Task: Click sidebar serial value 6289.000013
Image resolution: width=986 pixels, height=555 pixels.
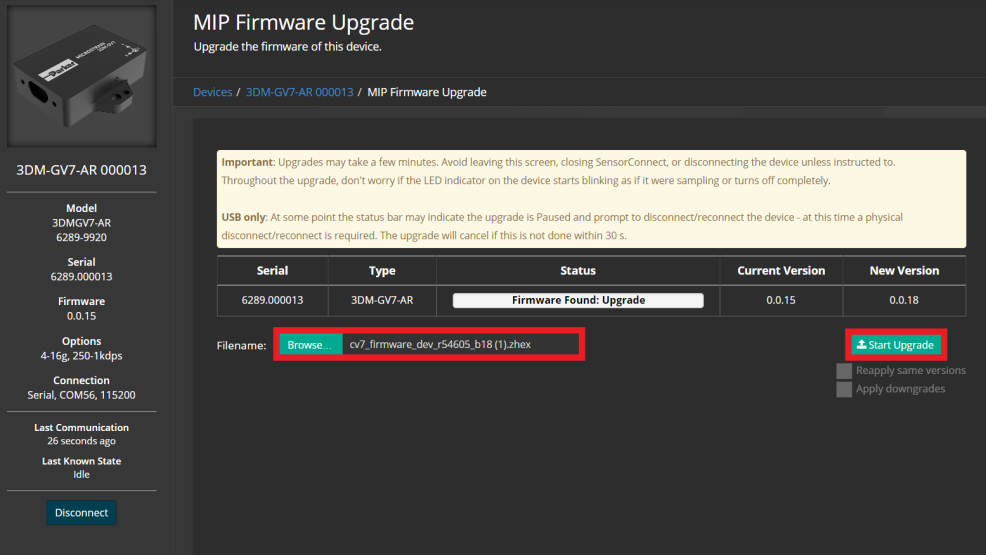Action: pos(81,277)
